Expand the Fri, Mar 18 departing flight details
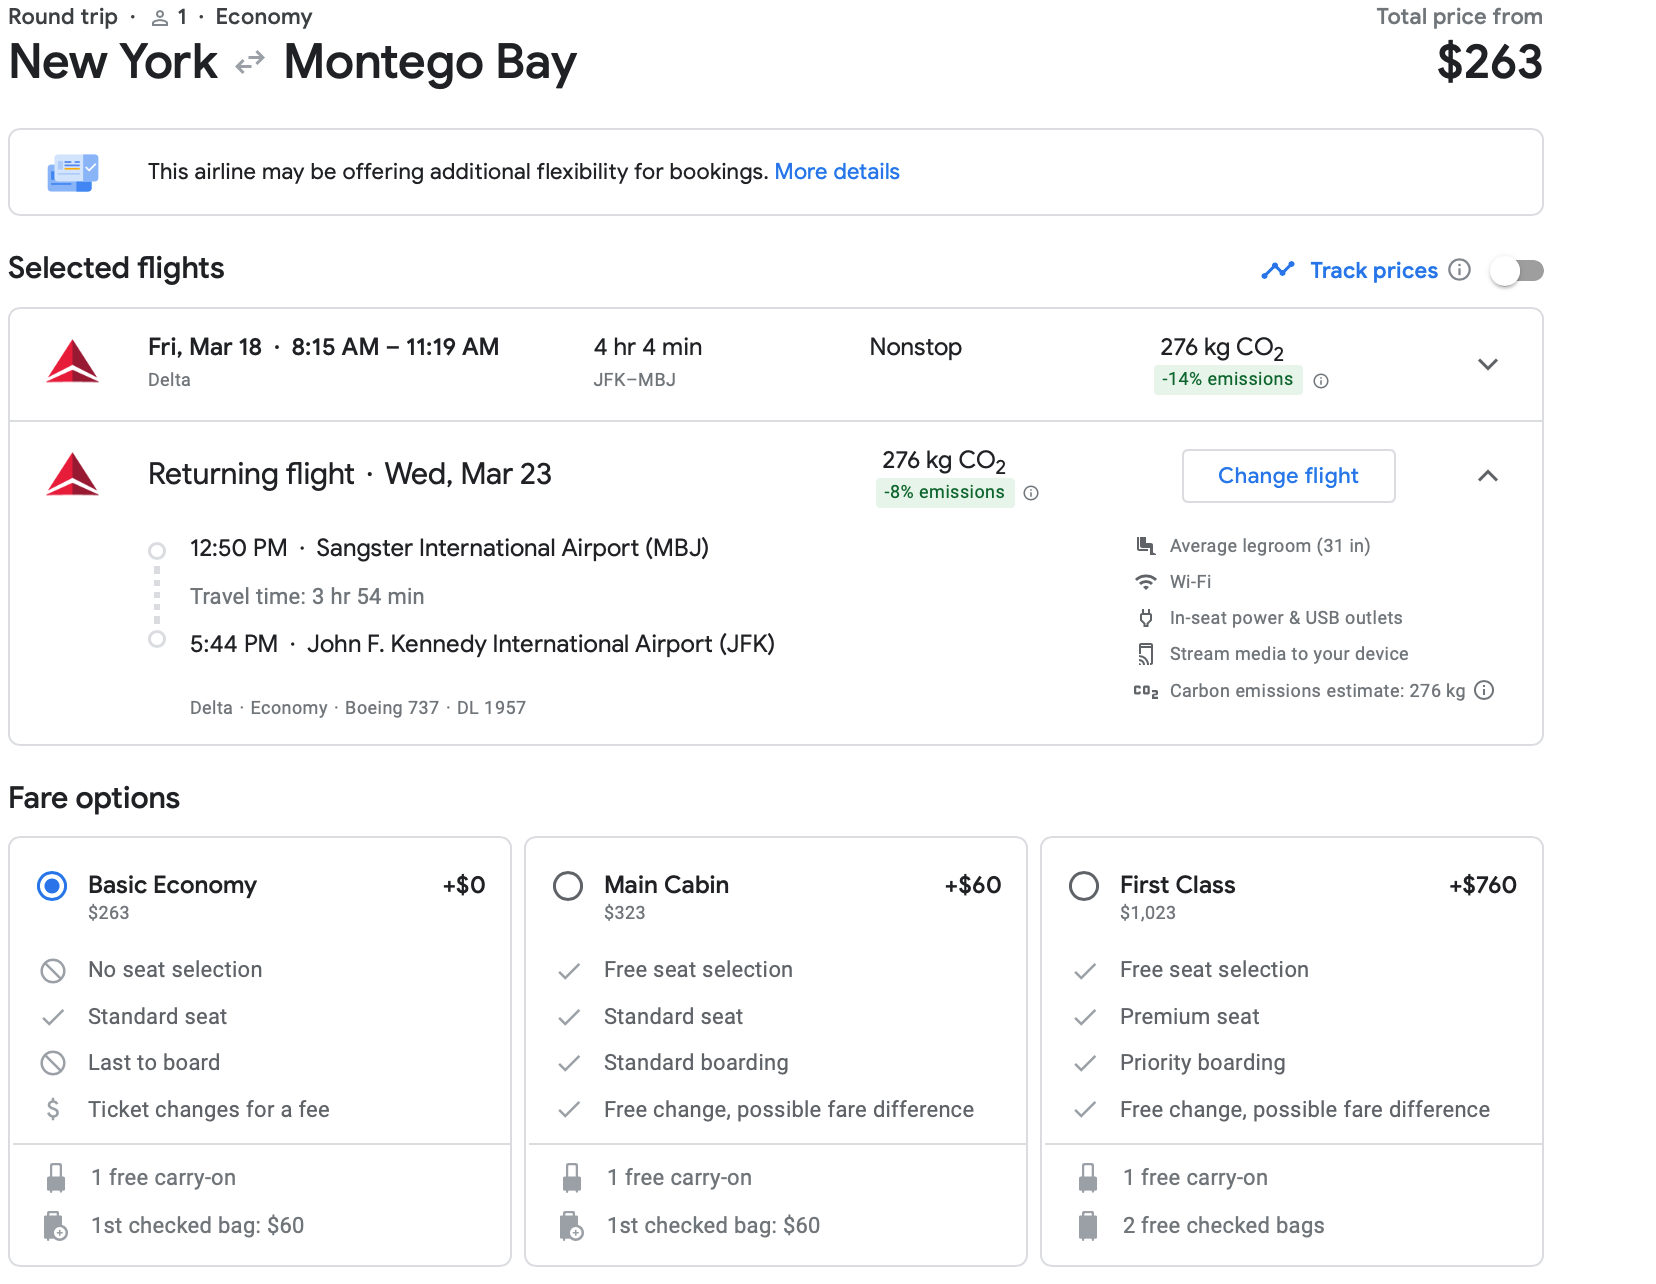 [1488, 364]
